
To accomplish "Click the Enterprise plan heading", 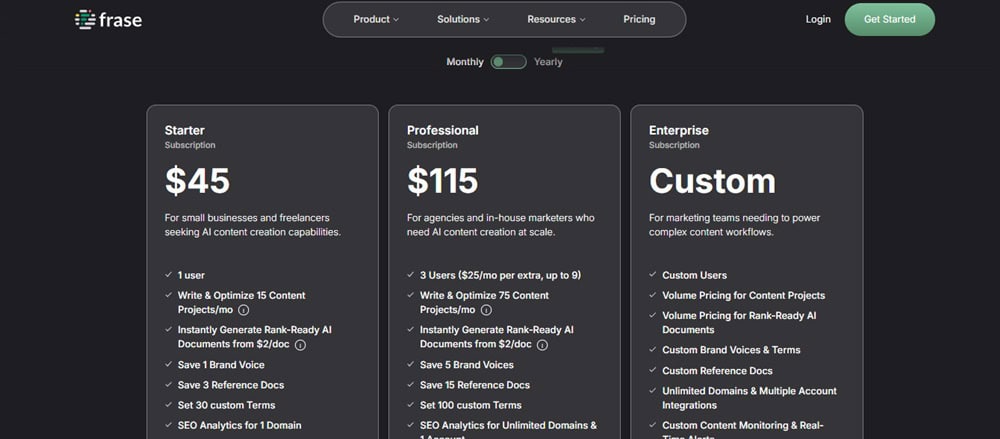I will pyautogui.click(x=679, y=130).
